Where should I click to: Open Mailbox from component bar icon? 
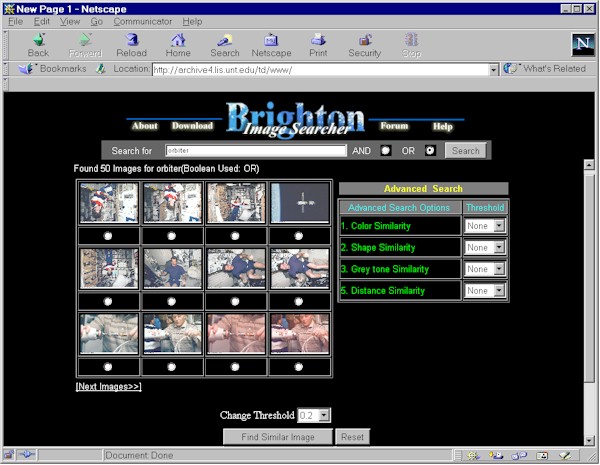coord(496,455)
